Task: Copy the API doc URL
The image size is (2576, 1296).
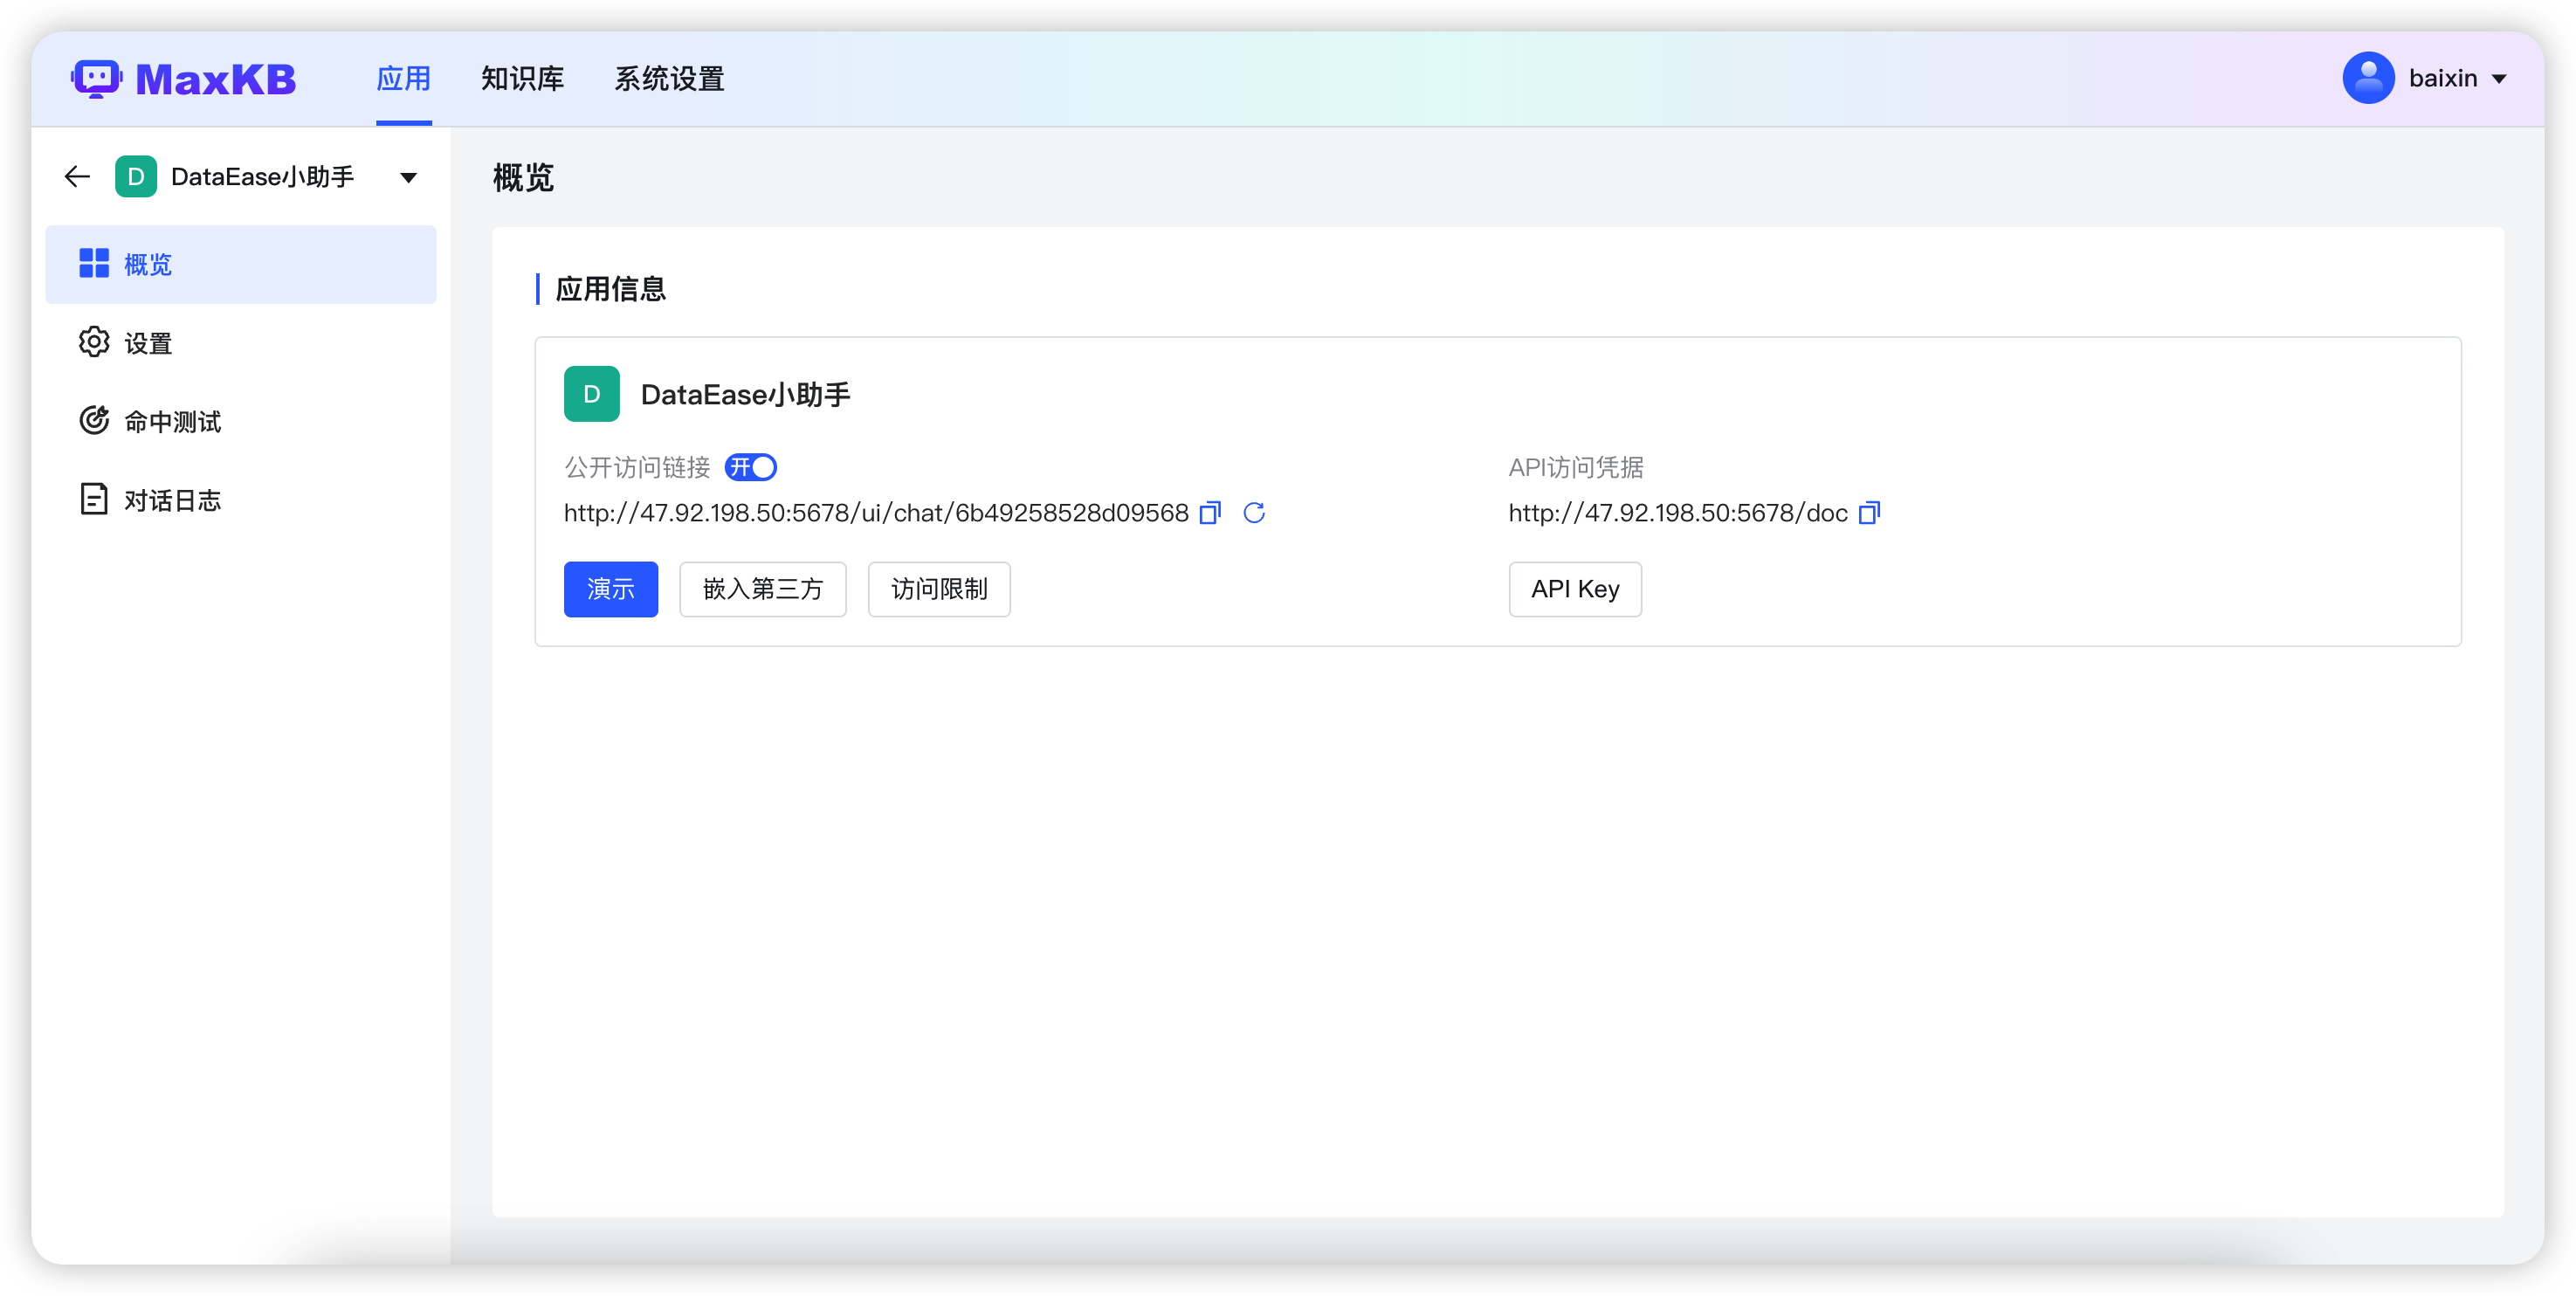Action: 1869,513
